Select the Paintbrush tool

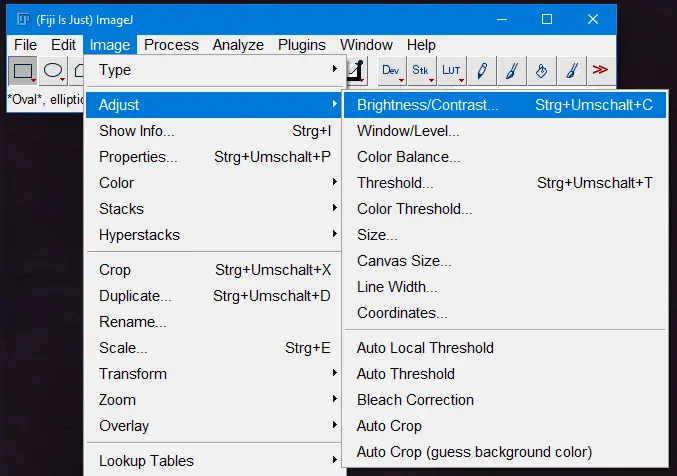click(x=512, y=70)
